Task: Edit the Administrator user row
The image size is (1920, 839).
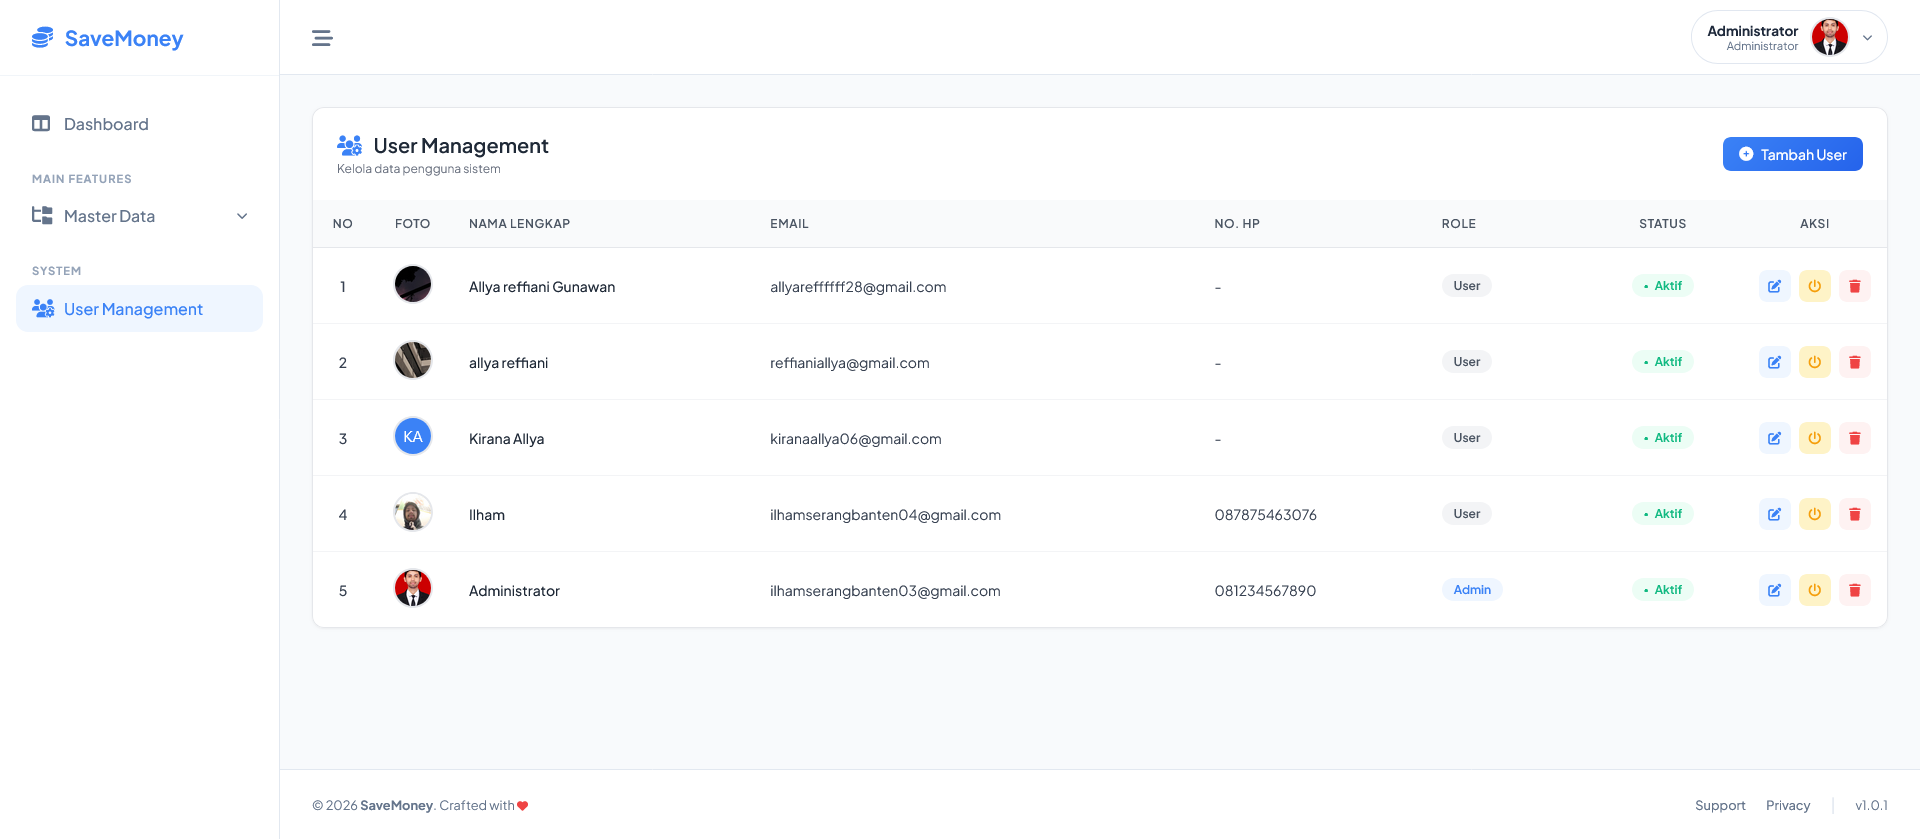Action: (x=1775, y=590)
